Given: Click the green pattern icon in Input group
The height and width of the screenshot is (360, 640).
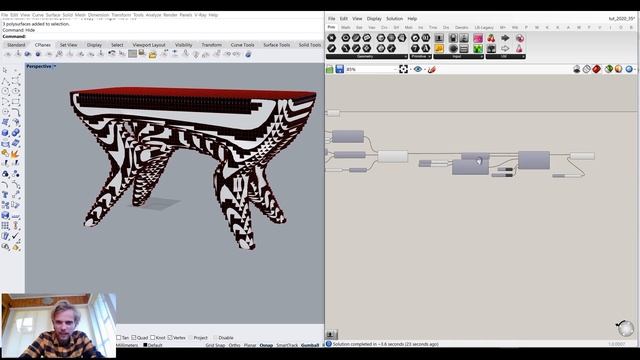Looking at the screenshot, I should coord(478,49).
